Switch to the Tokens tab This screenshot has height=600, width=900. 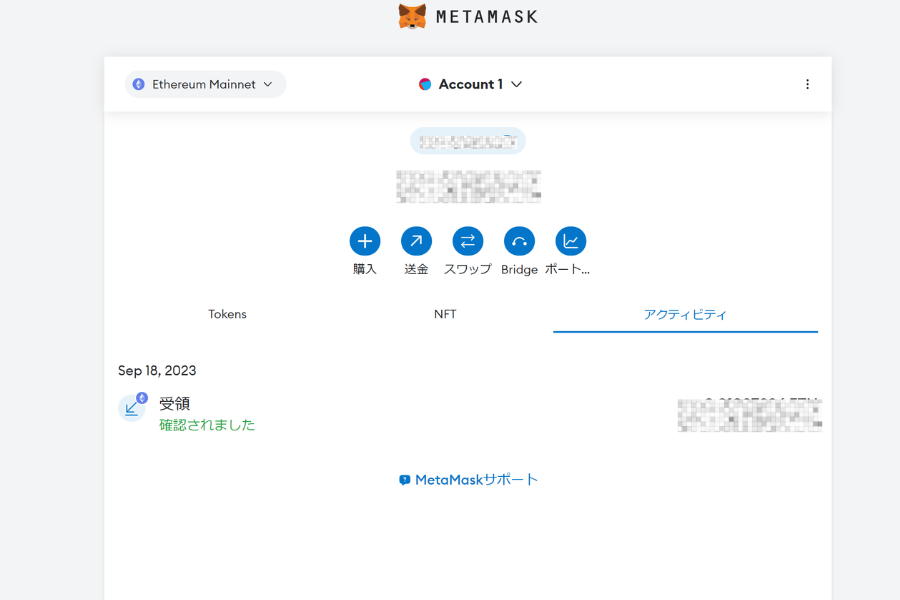click(227, 314)
